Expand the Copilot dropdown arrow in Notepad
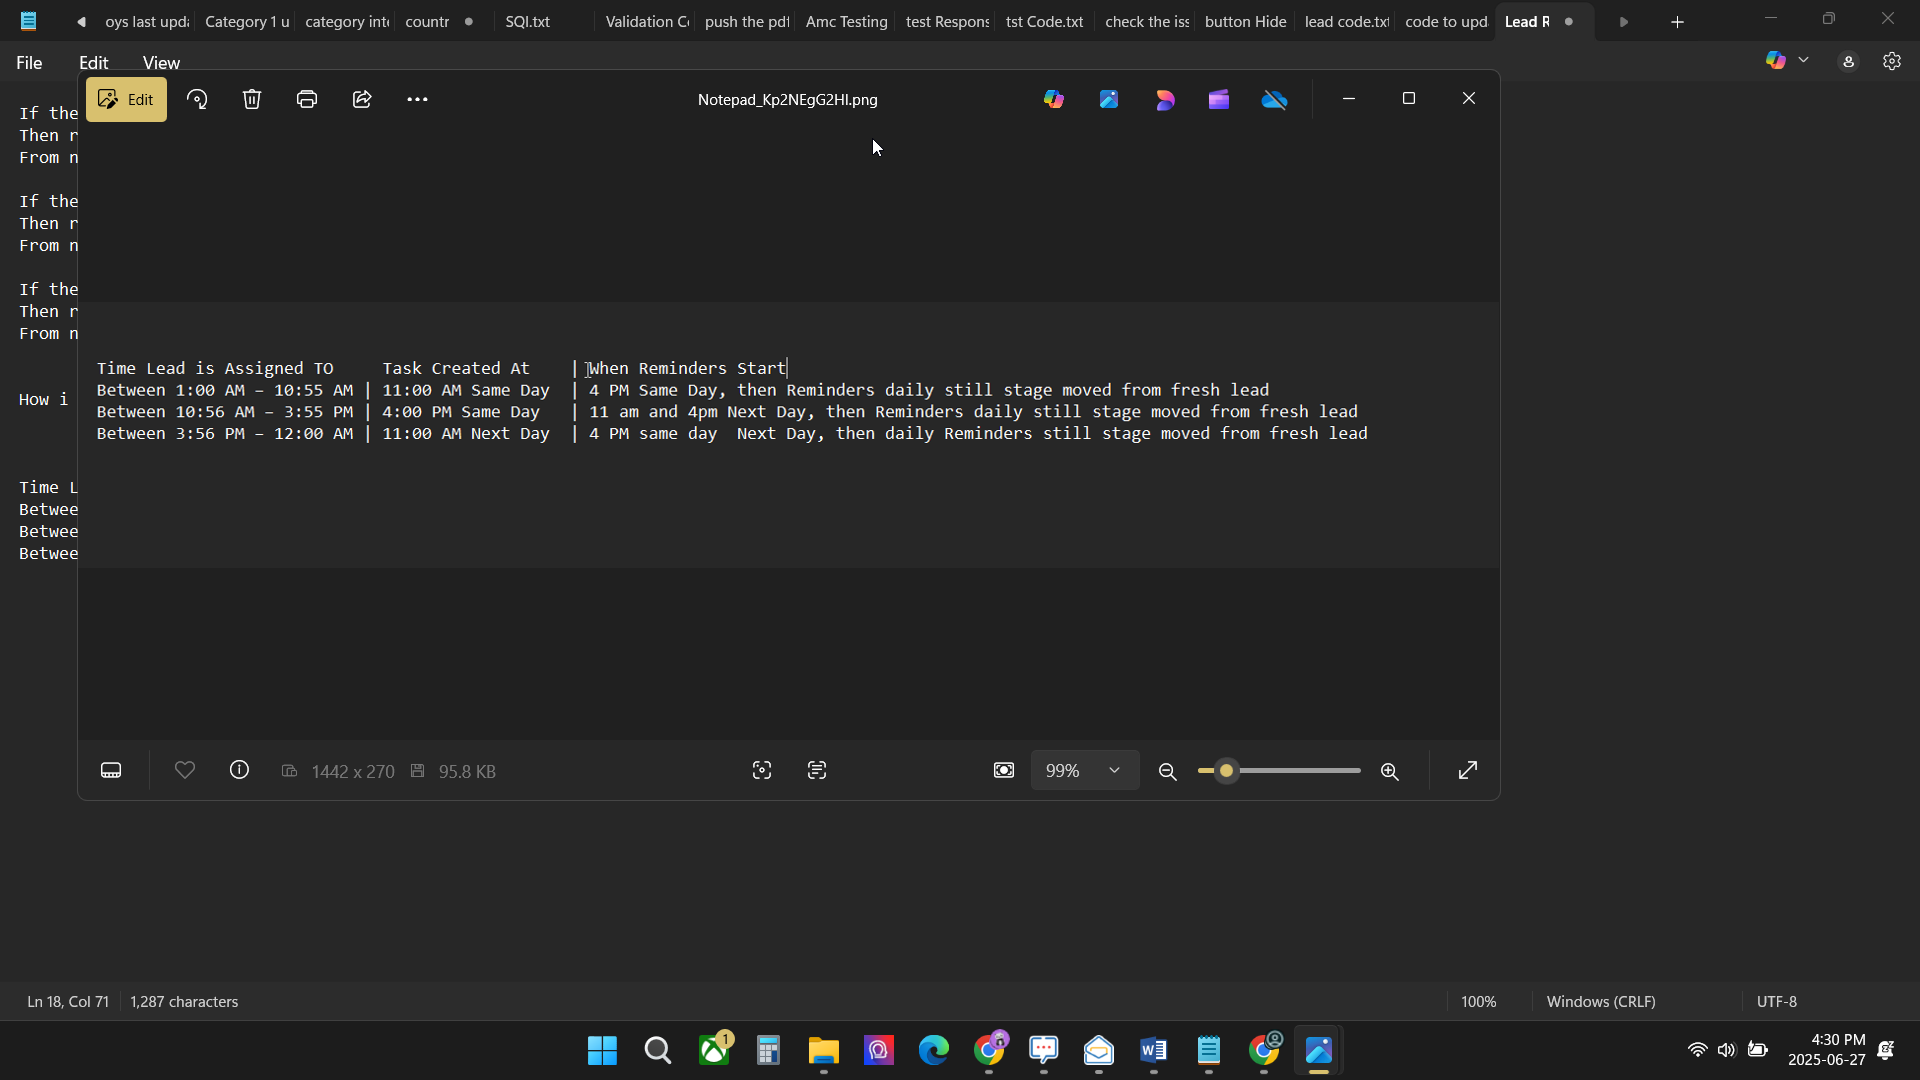 (x=1804, y=61)
